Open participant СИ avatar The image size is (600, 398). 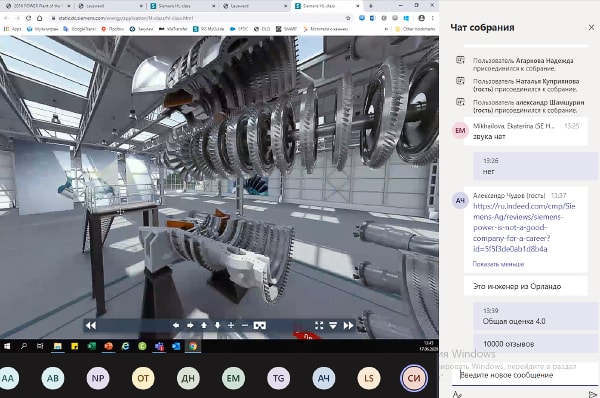(414, 378)
